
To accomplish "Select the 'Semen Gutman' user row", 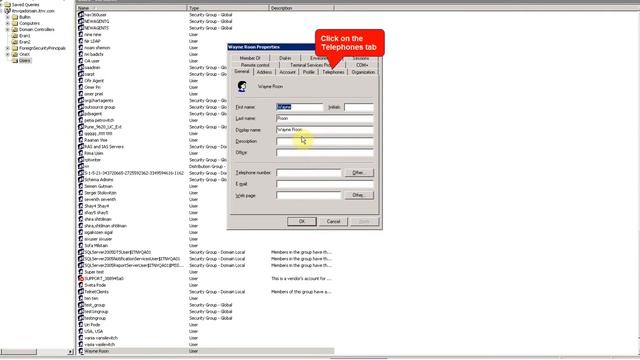I will click(205, 186).
